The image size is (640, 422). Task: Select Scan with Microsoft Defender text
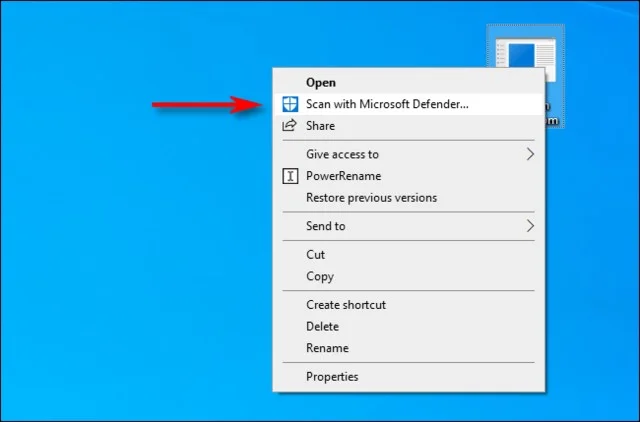coord(387,104)
